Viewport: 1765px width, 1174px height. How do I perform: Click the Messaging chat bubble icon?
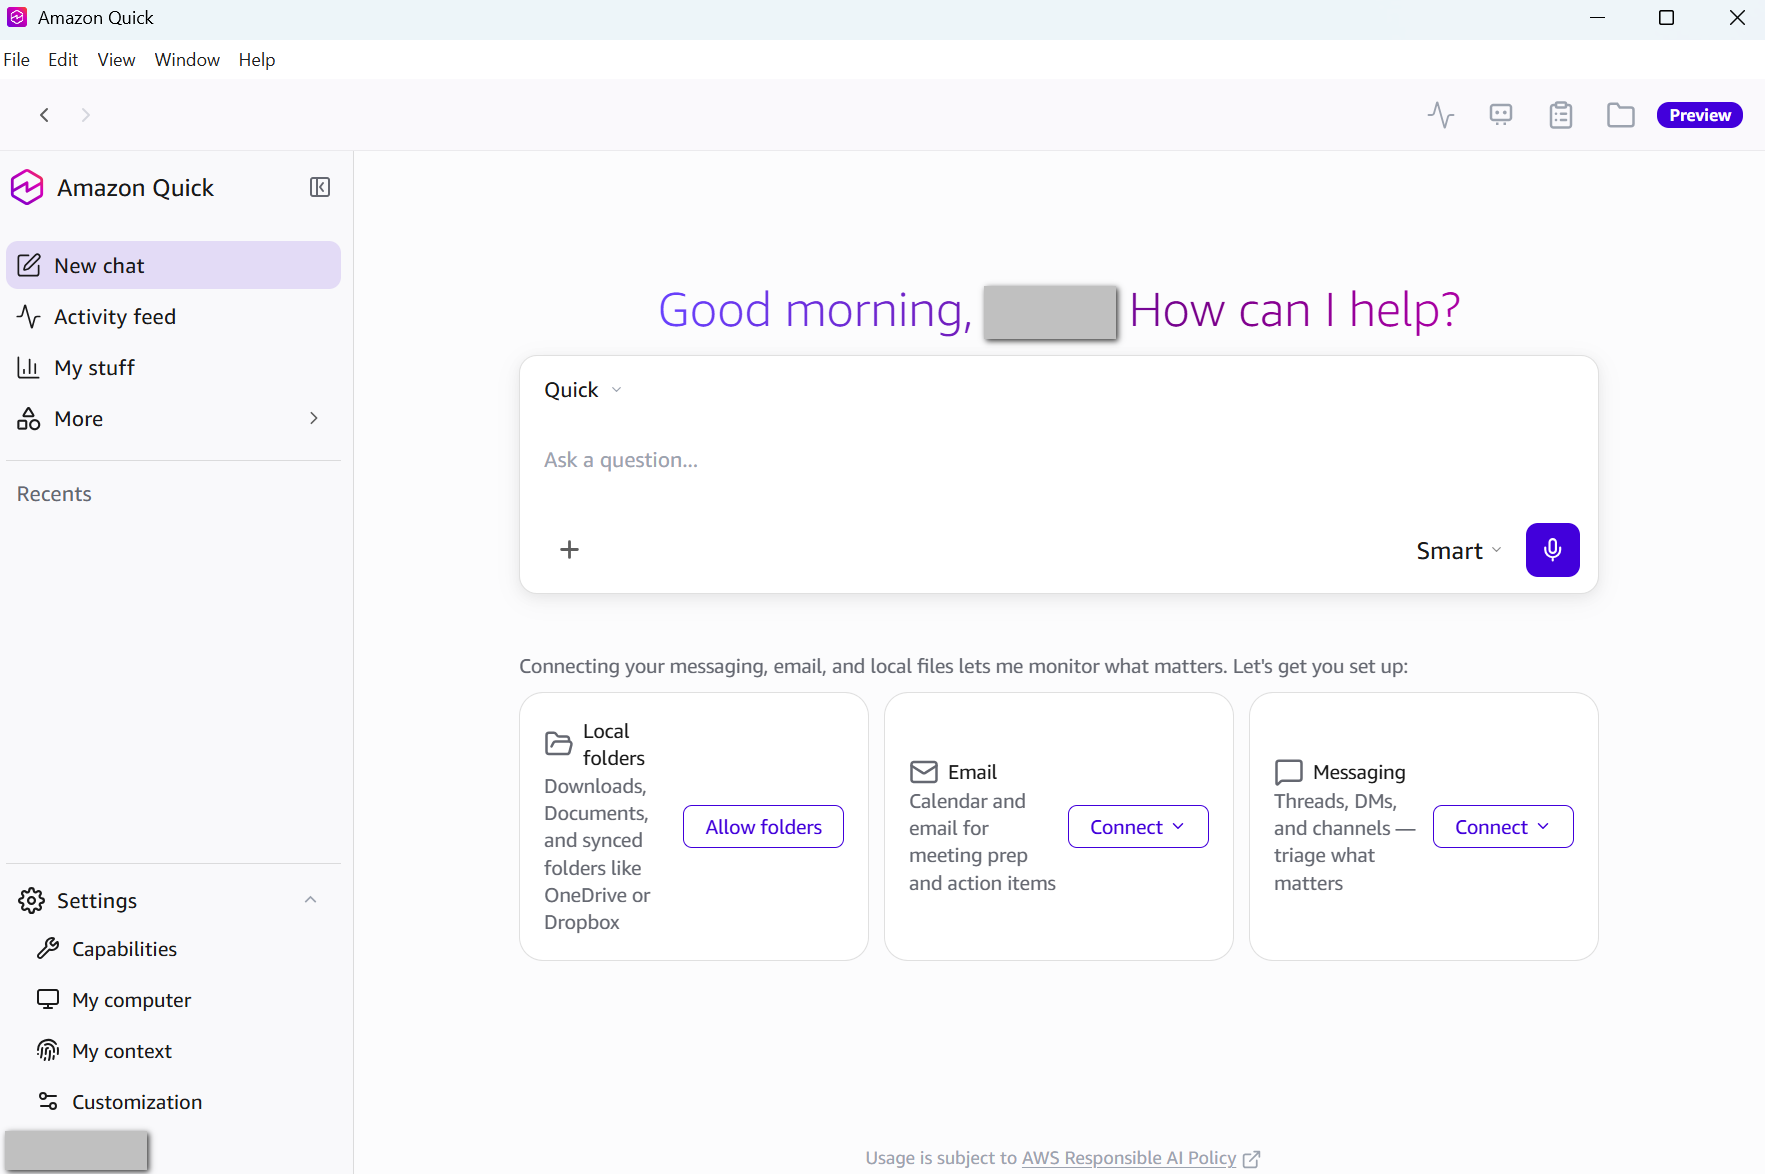click(1289, 772)
